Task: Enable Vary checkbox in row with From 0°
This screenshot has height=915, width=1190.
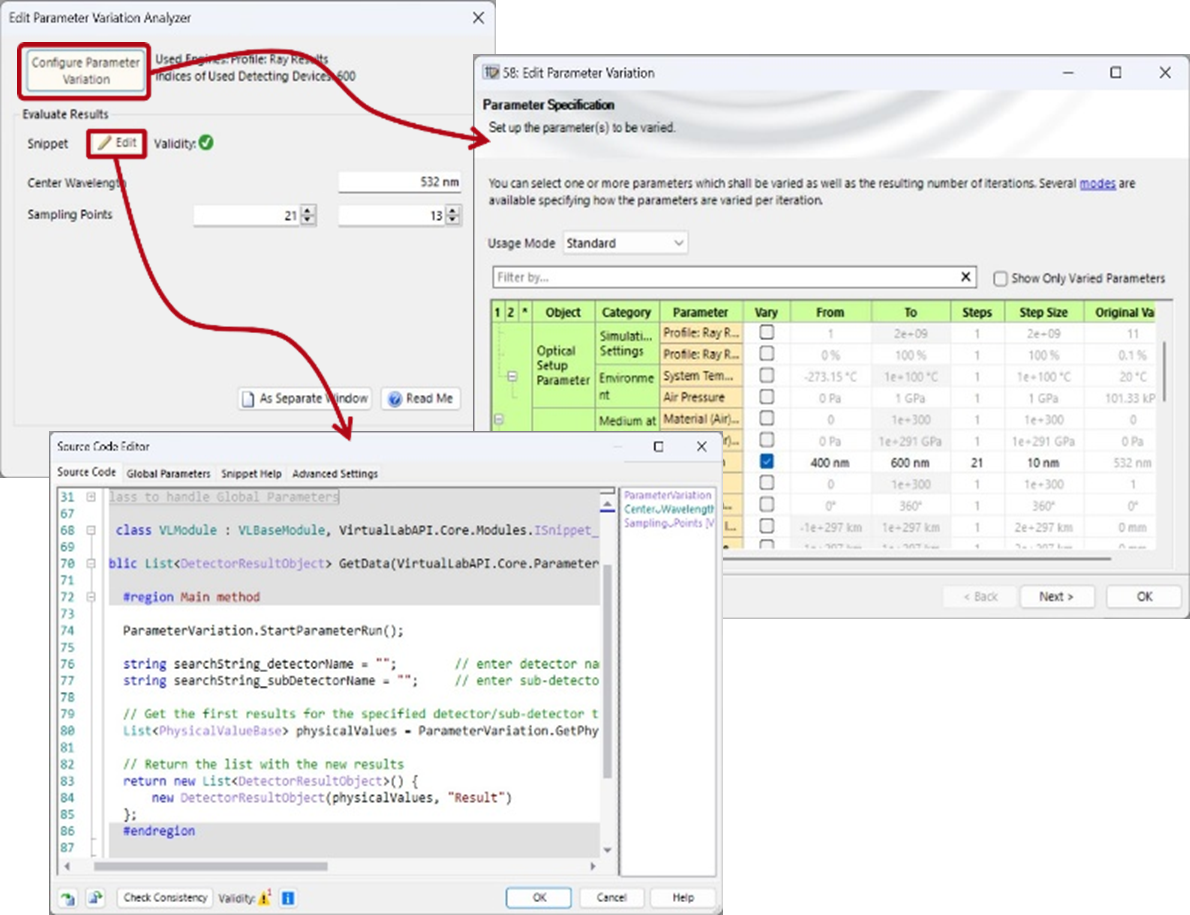Action: pyautogui.click(x=767, y=505)
